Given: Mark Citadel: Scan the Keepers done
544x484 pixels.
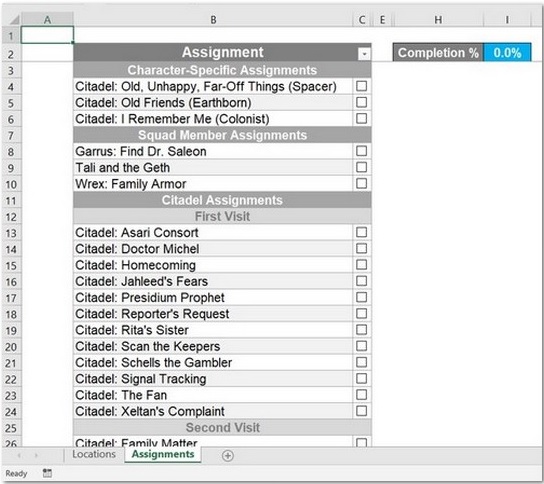Looking at the screenshot, I should pyautogui.click(x=361, y=346).
